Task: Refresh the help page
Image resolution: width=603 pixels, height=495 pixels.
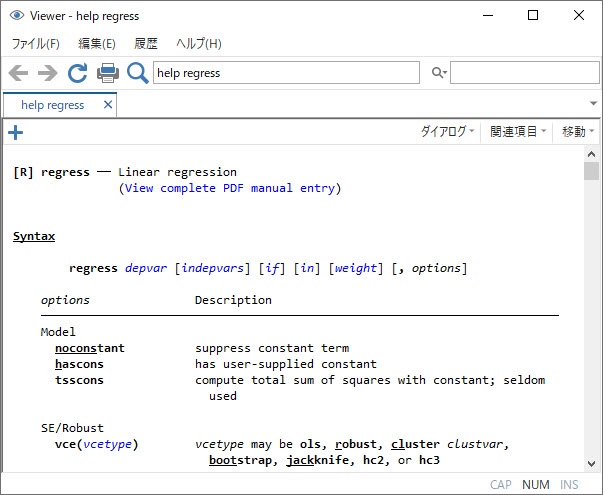Action: click(x=78, y=73)
